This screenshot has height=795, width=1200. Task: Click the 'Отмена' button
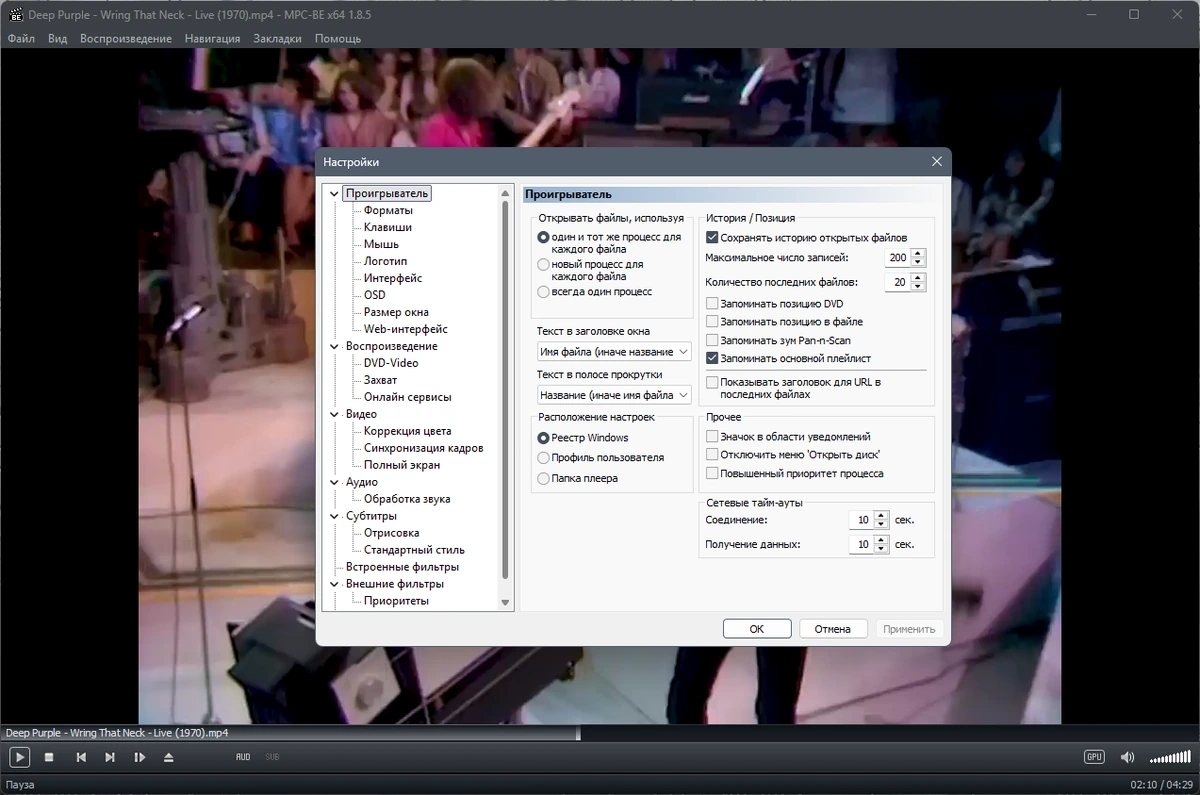click(x=832, y=629)
